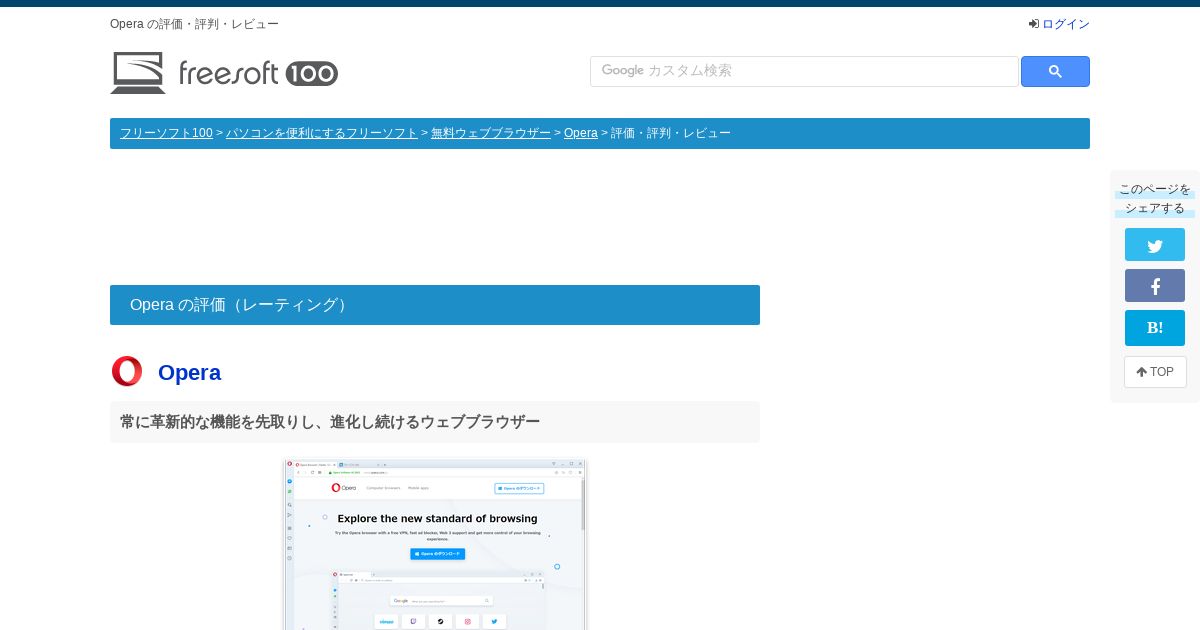This screenshot has width=1200, height=630.
Task: Open the Opera breadcrumb link
Action: coord(581,133)
